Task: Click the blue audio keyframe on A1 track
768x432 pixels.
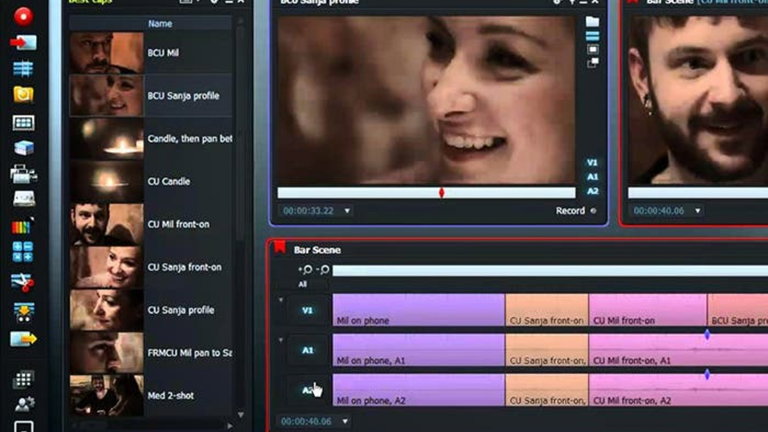Action: click(707, 335)
